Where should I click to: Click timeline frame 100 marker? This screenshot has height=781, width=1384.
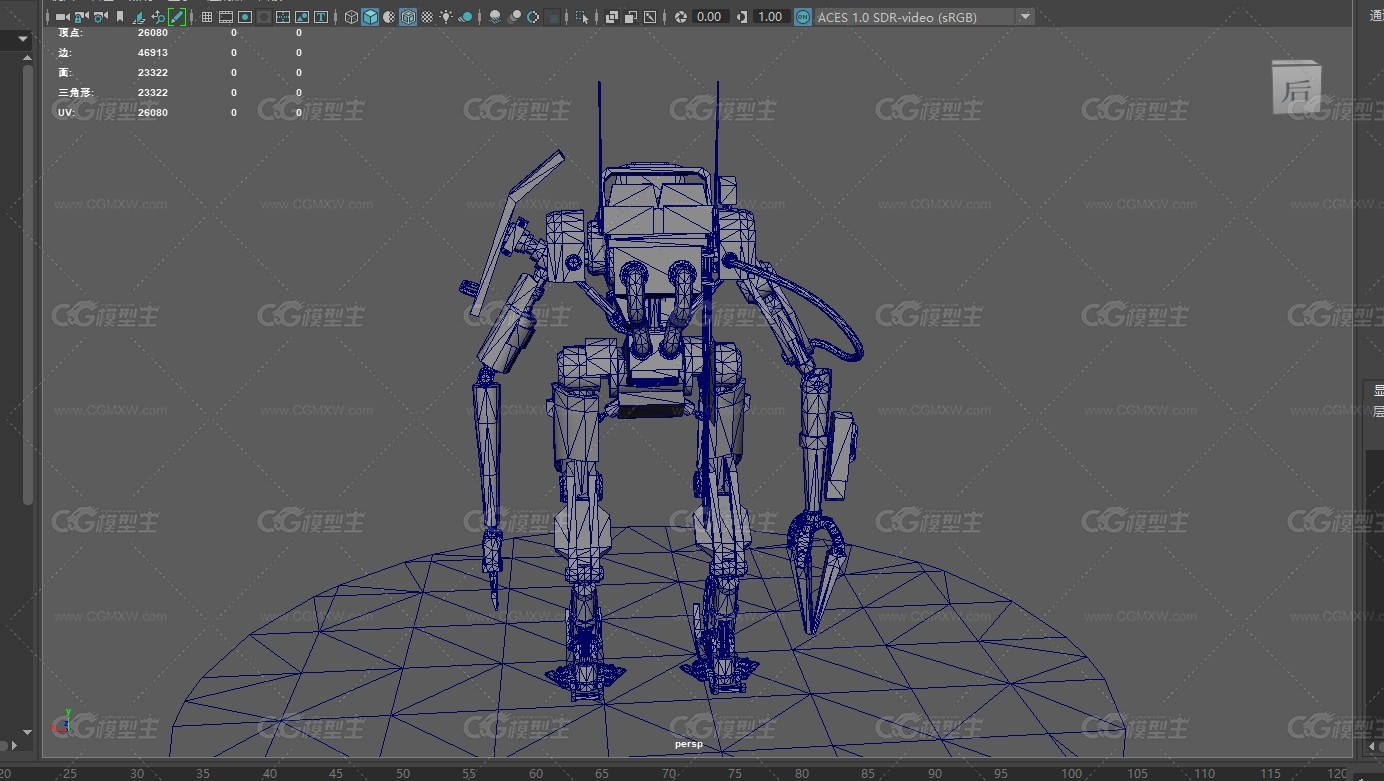click(1071, 773)
